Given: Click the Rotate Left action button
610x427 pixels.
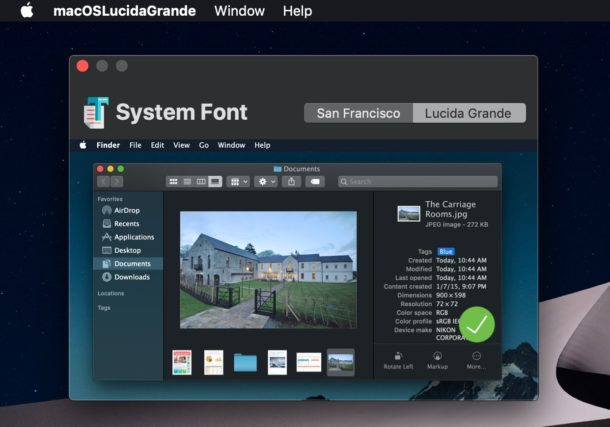Looking at the screenshot, I should (x=398, y=360).
